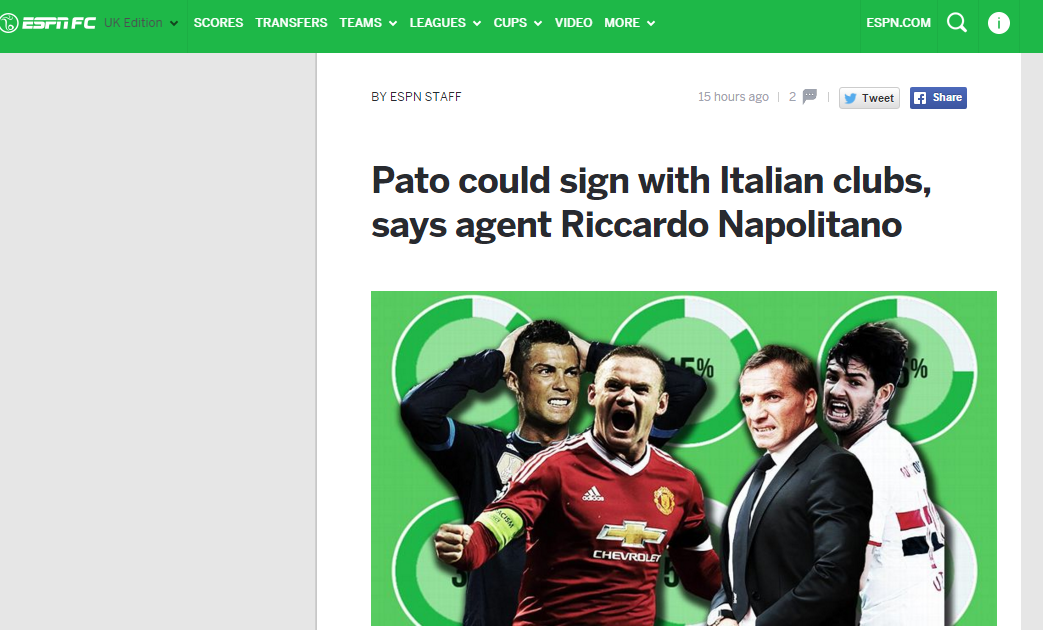Expand the UK Edition dropdown
The image size is (1043, 630).
pyautogui.click(x=141, y=23)
